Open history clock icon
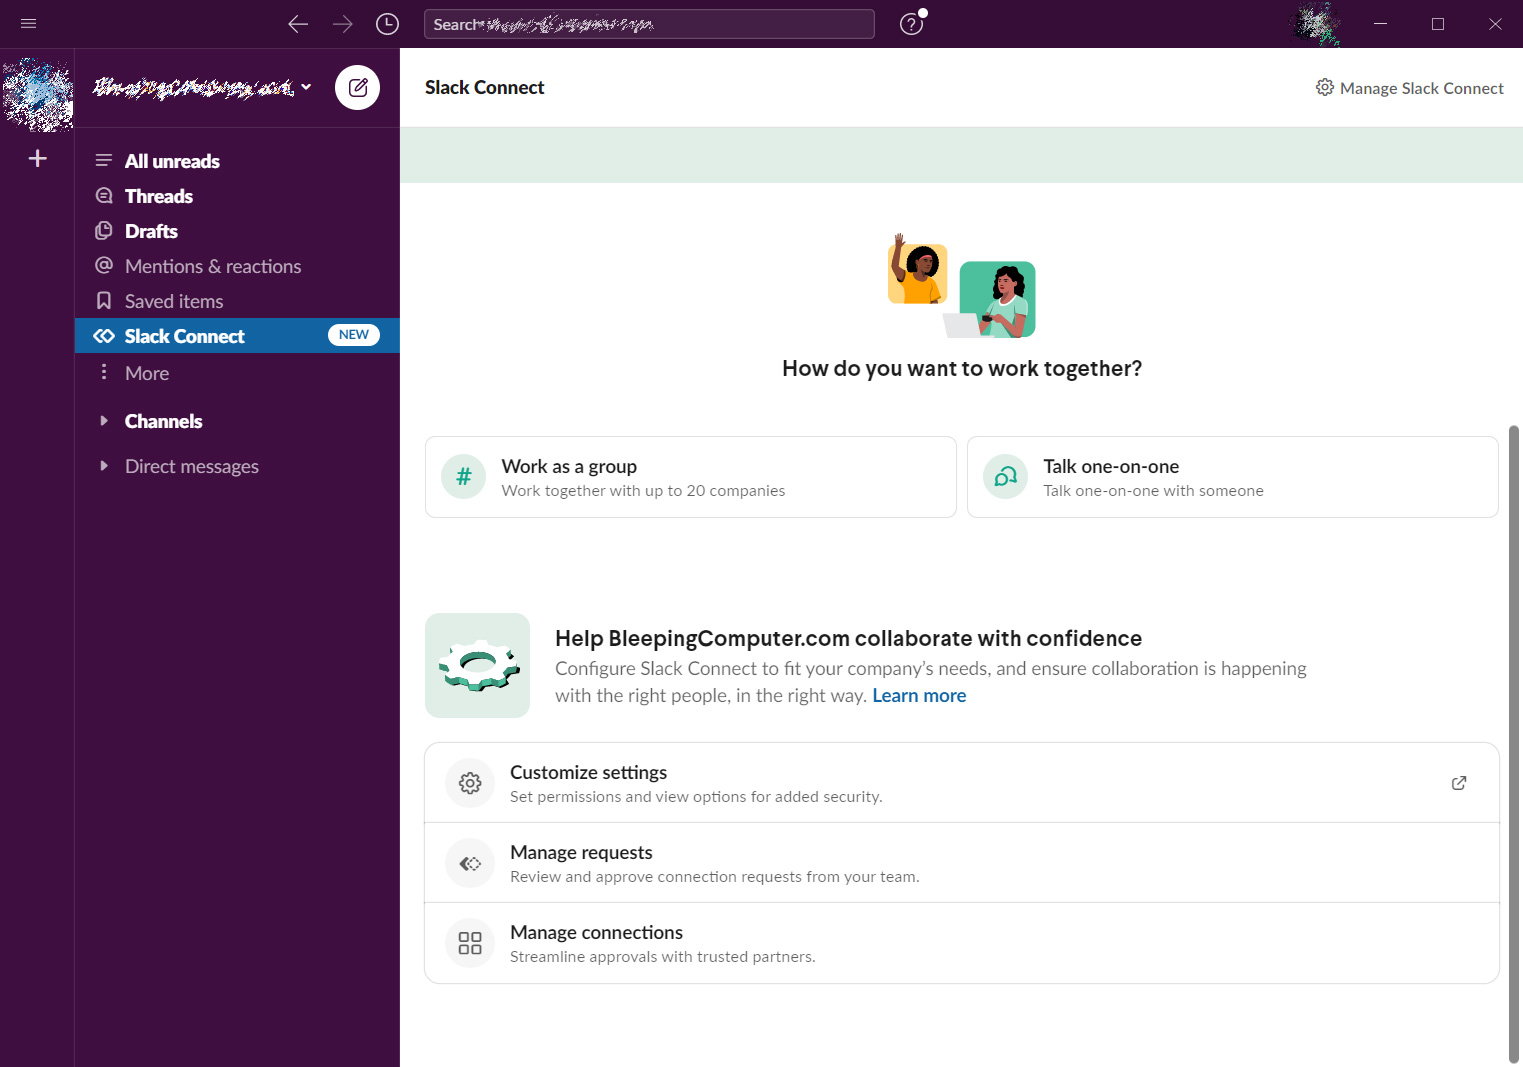Viewport: 1523px width, 1067px height. point(387,24)
